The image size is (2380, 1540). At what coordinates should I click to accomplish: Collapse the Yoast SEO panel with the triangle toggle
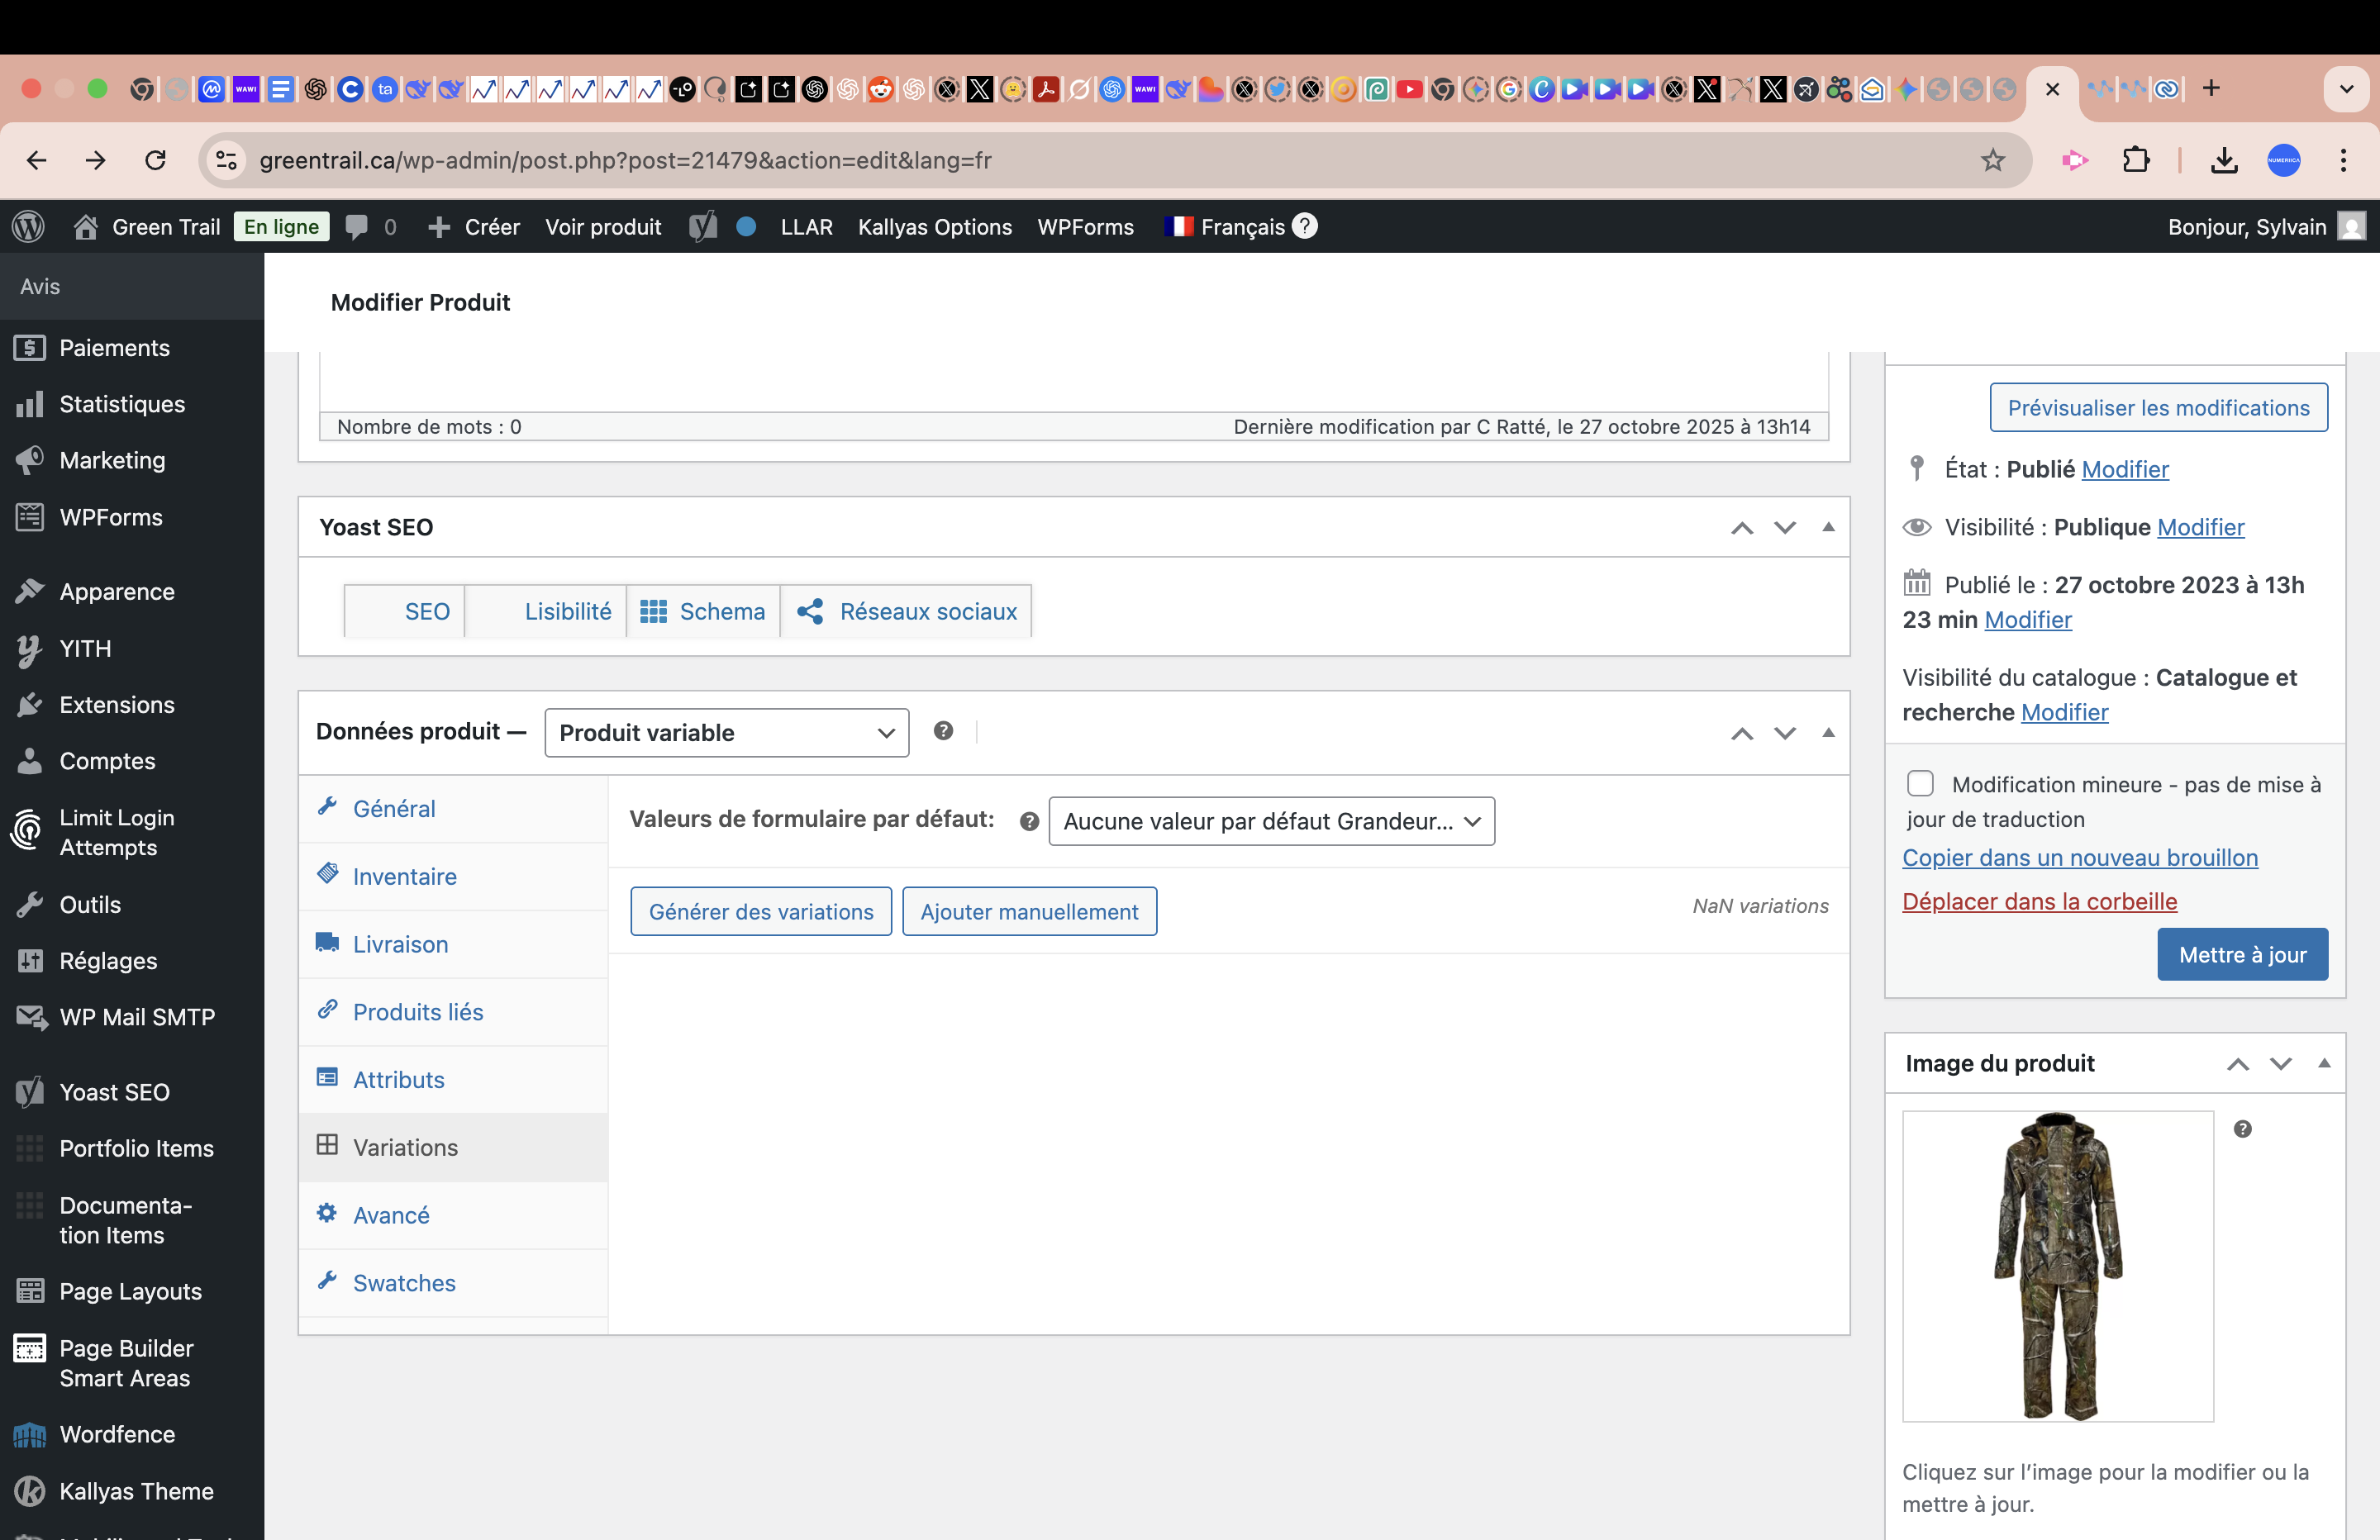pos(1828,527)
